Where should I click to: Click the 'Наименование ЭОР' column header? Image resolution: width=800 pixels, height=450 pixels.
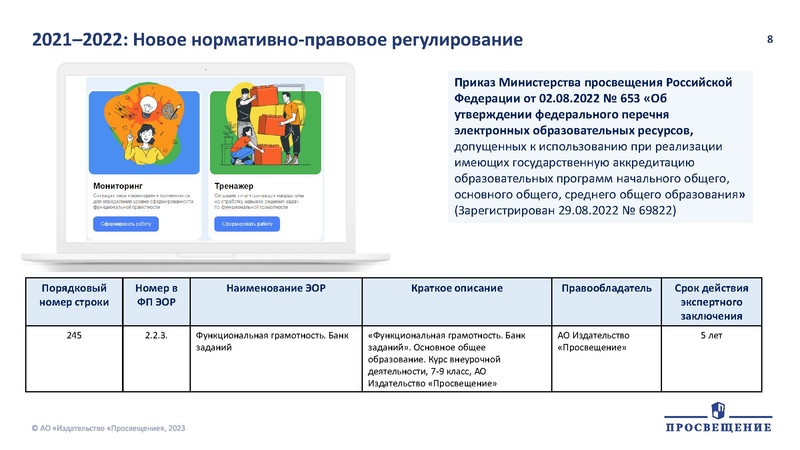[x=276, y=302]
